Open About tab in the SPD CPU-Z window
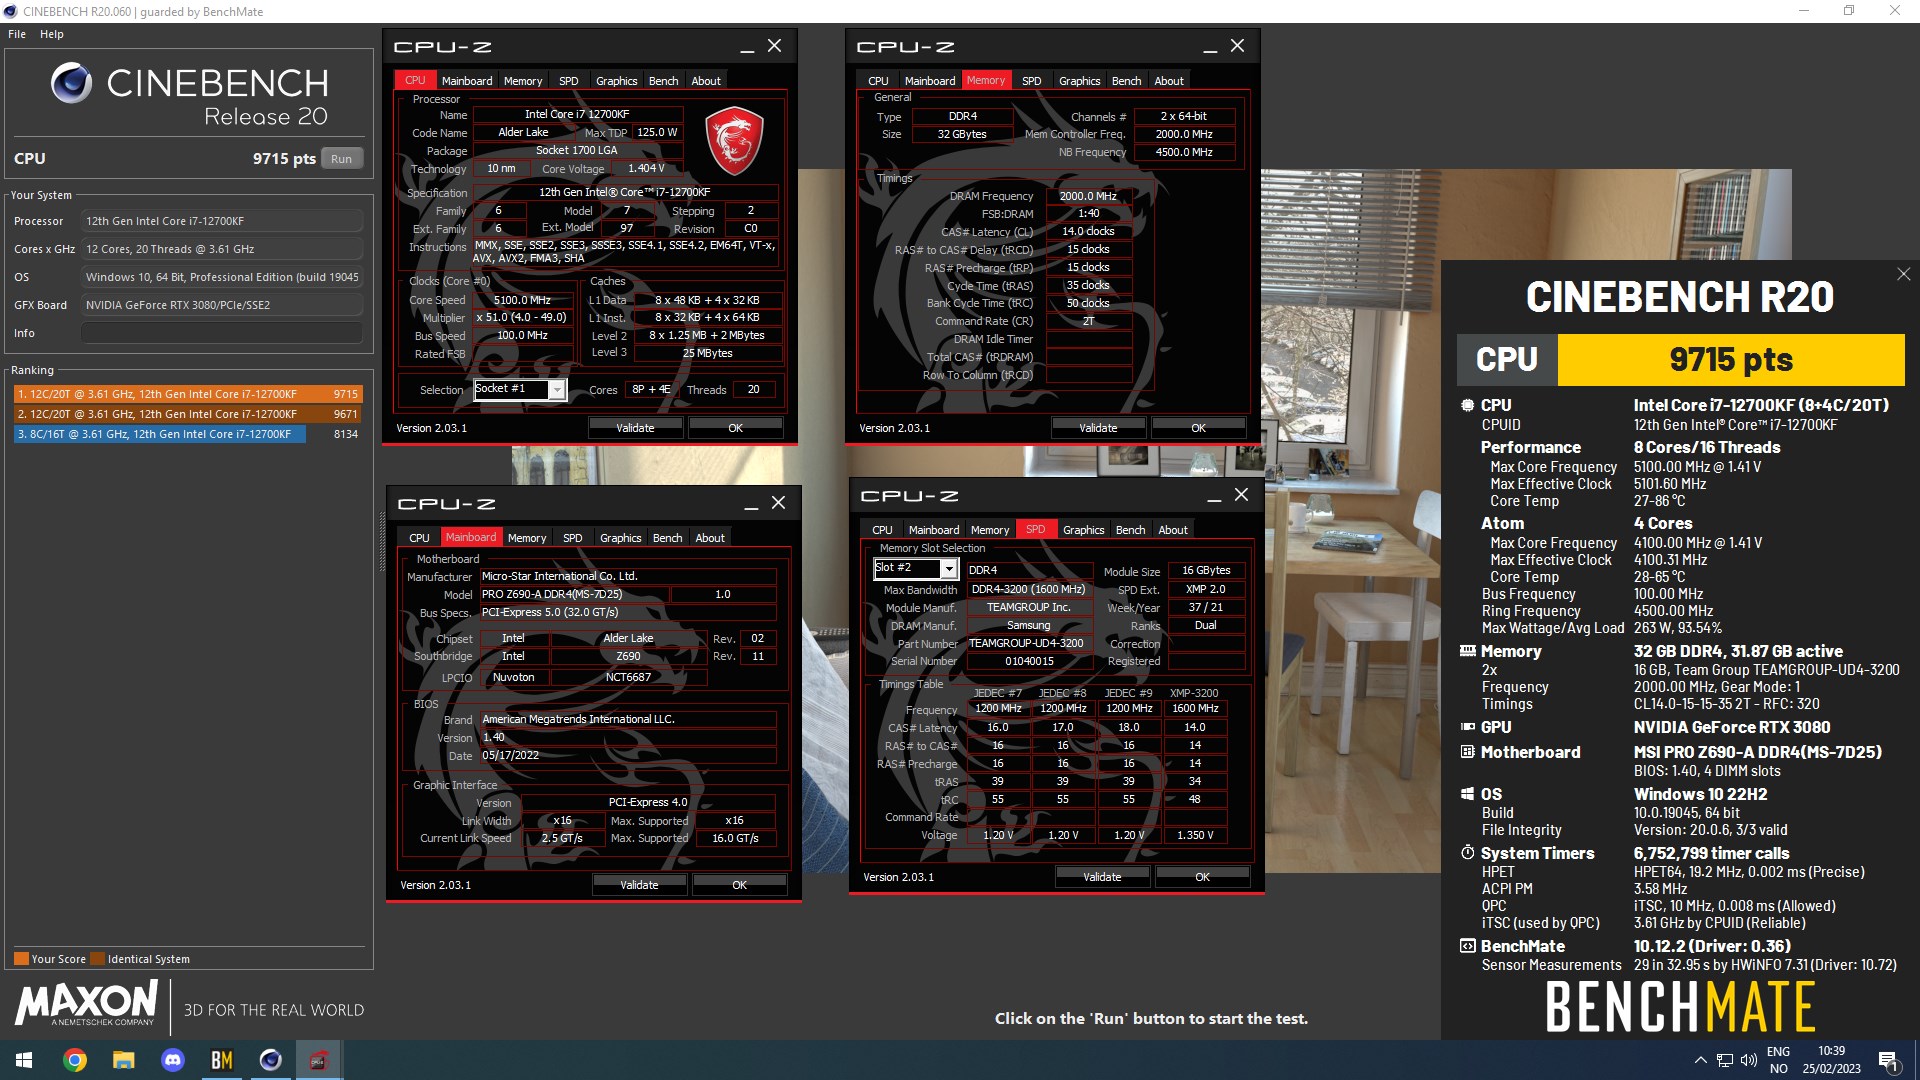The image size is (1920, 1080). [x=1173, y=530]
